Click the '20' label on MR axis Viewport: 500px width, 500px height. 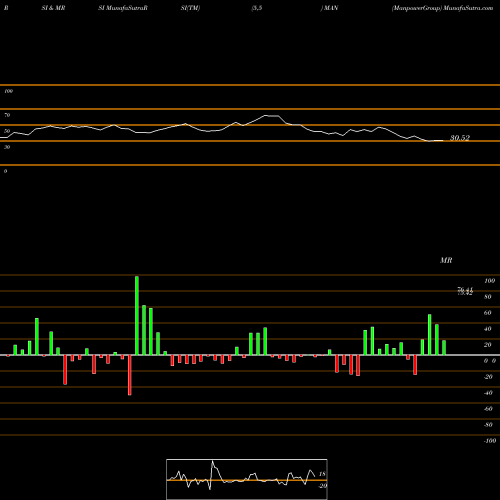click(488, 345)
